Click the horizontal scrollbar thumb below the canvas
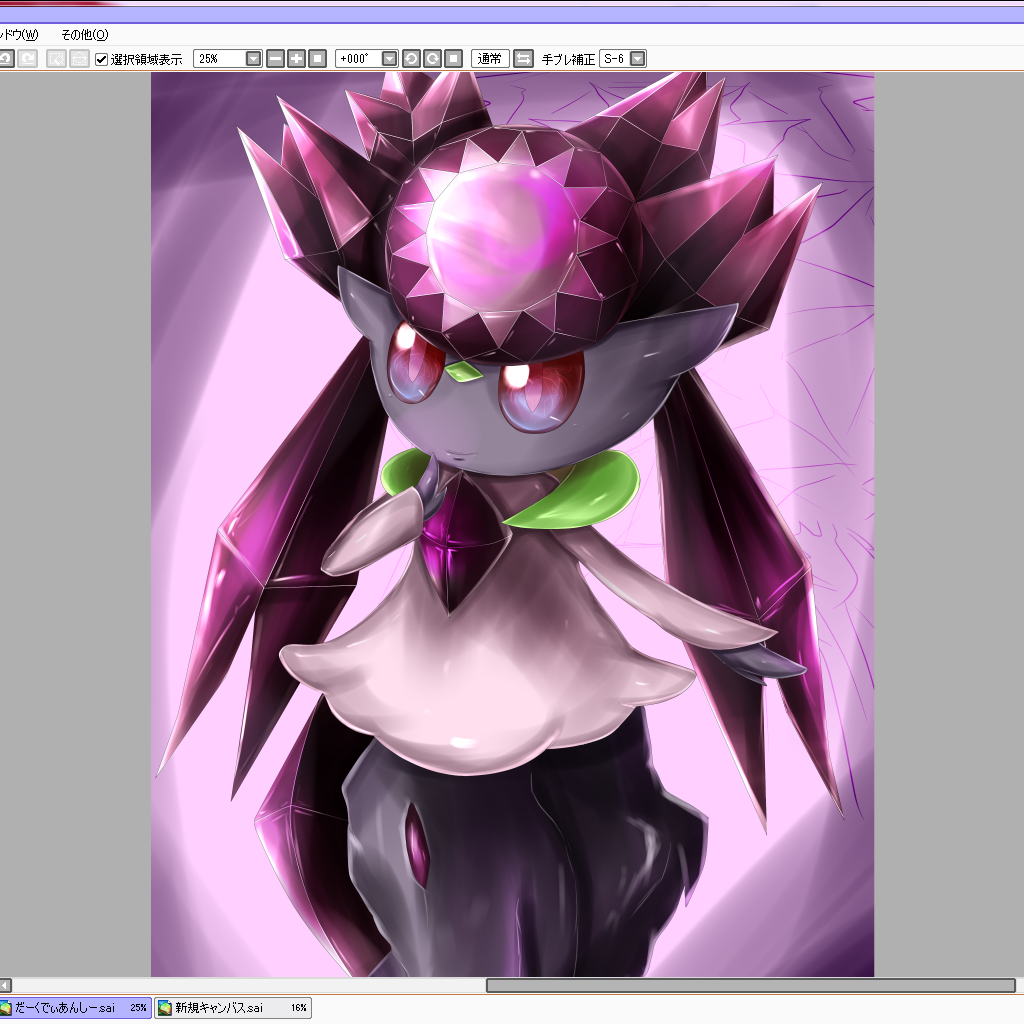 pos(750,985)
